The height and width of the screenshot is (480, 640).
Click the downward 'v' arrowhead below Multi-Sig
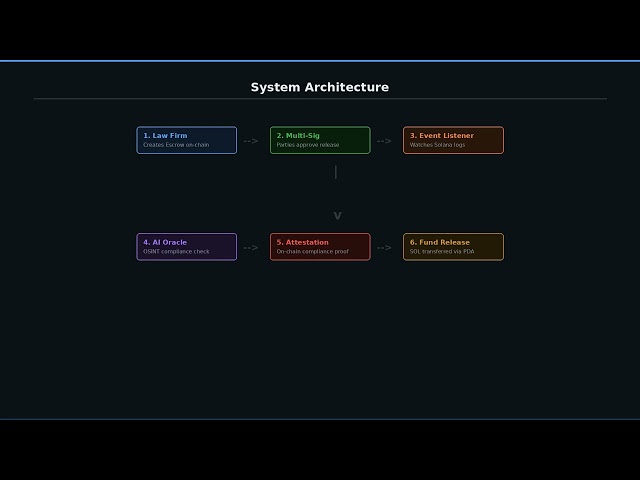(x=337, y=216)
